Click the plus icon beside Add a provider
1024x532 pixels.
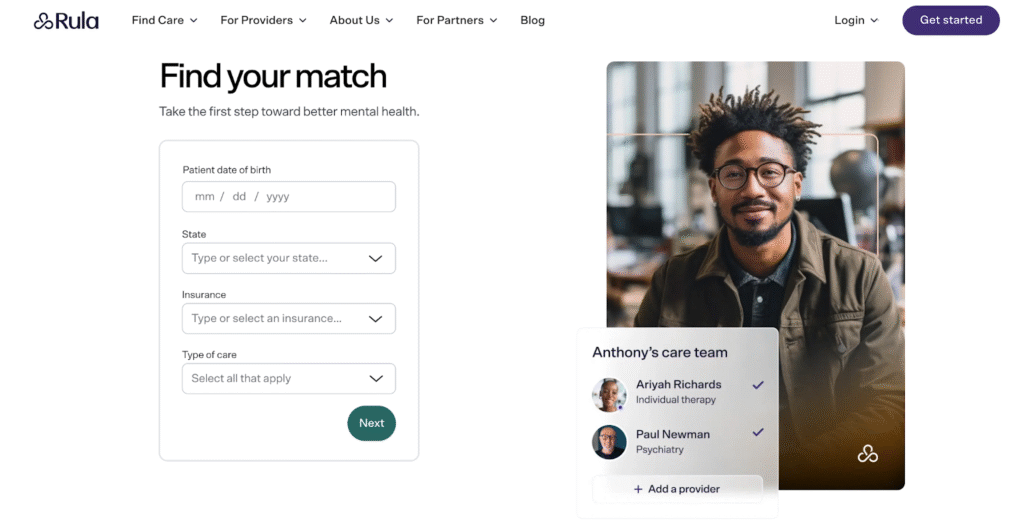(638, 489)
